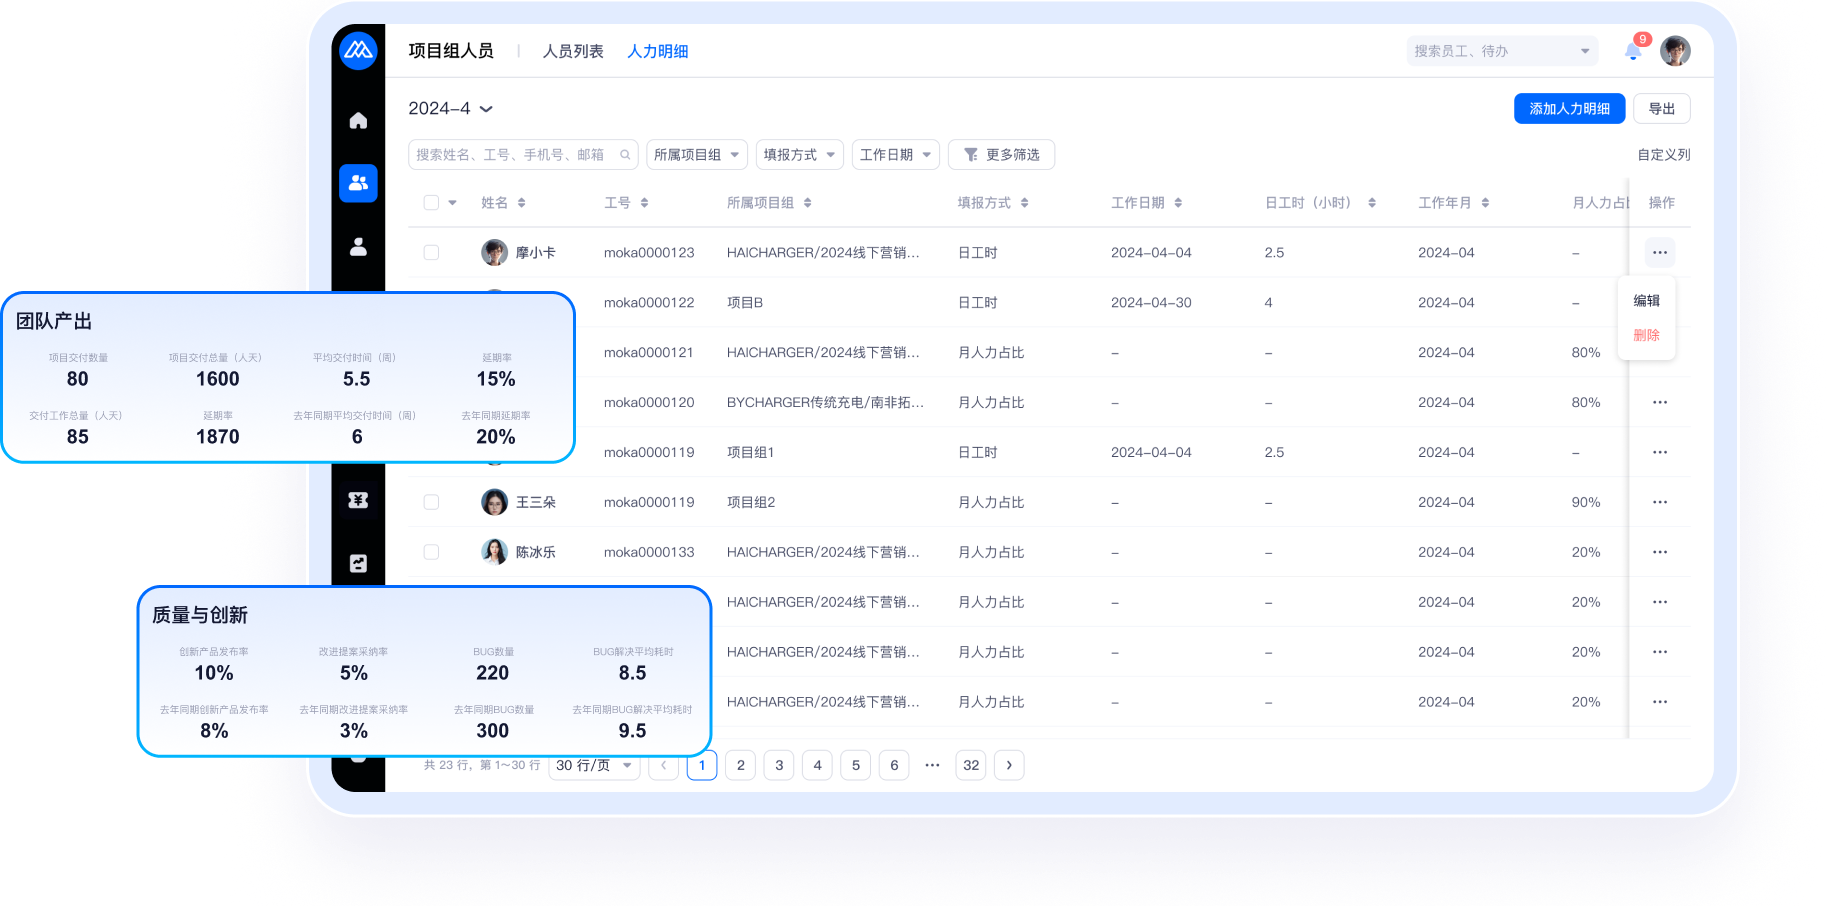Click the yen finance sidebar icon
This screenshot has height=906, width=1827.
(358, 500)
